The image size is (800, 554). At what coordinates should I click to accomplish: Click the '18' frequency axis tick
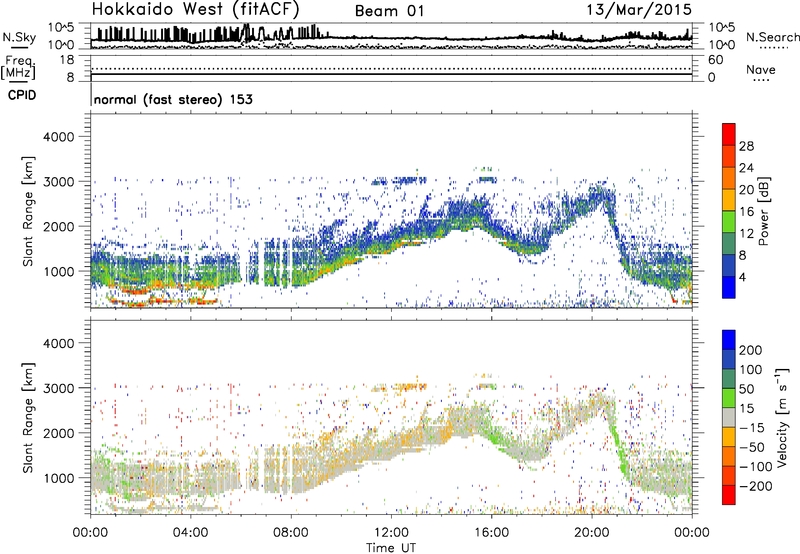point(67,60)
